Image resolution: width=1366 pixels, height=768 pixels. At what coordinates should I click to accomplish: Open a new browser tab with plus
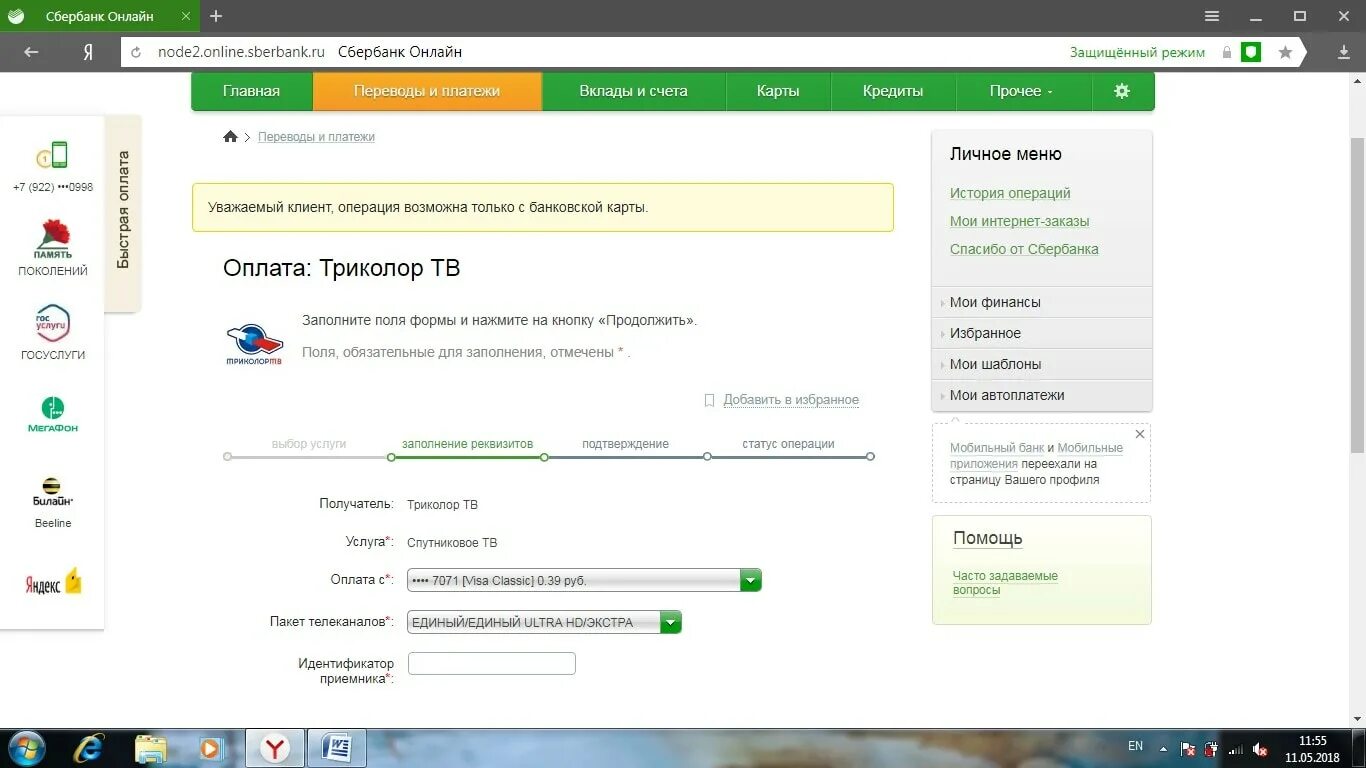click(216, 16)
